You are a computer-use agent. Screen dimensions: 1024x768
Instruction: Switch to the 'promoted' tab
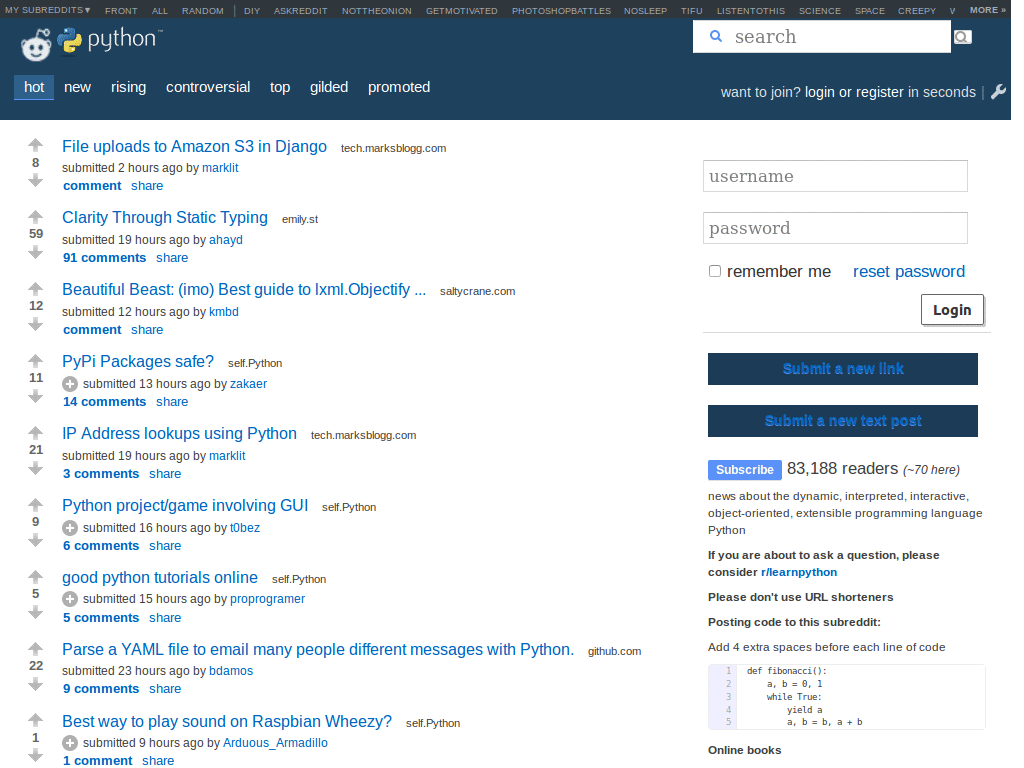tap(399, 87)
